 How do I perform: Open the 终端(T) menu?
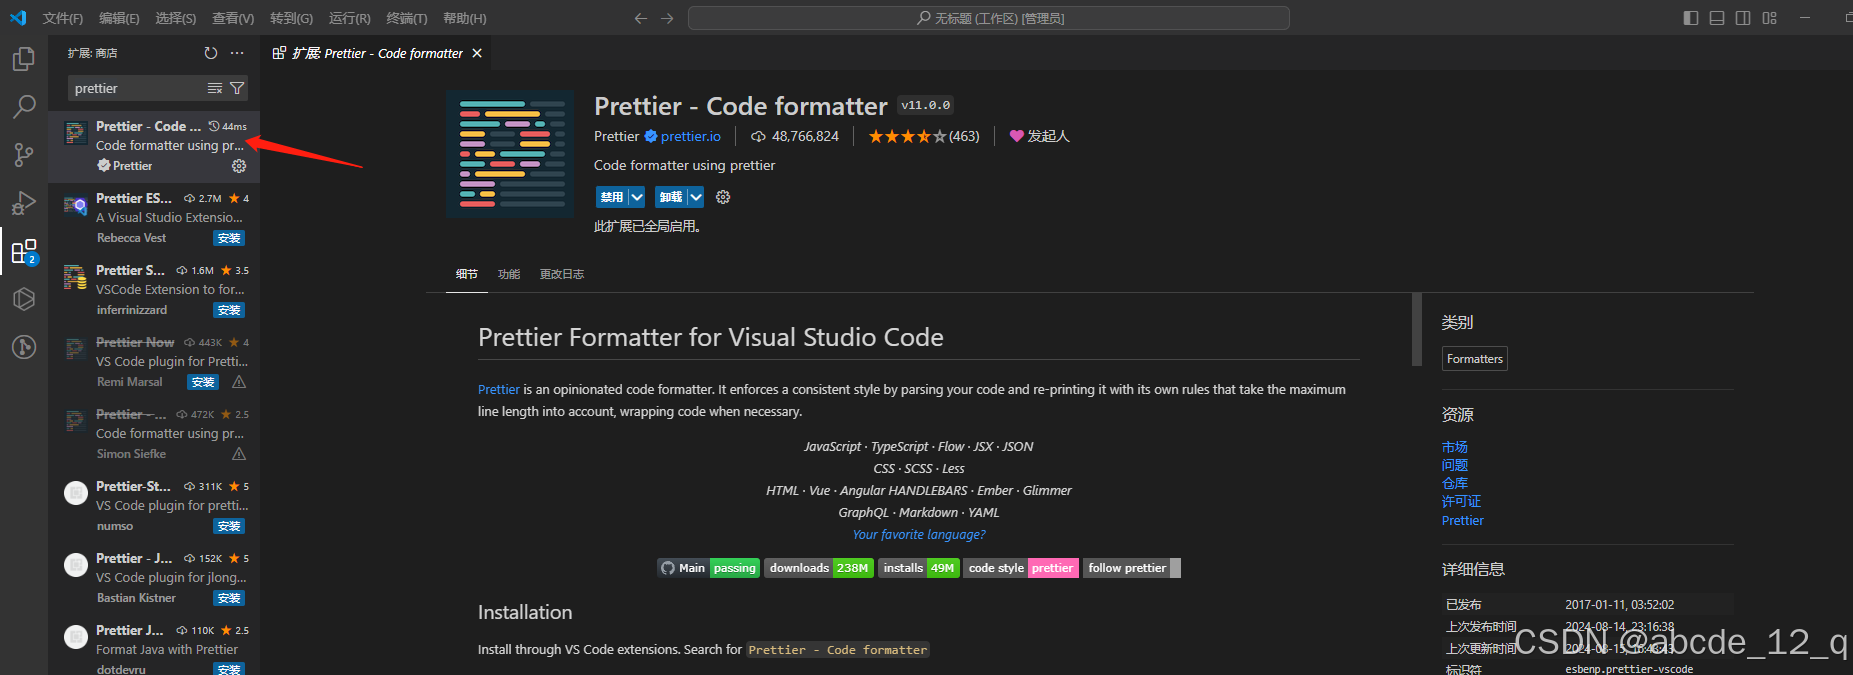tap(406, 18)
